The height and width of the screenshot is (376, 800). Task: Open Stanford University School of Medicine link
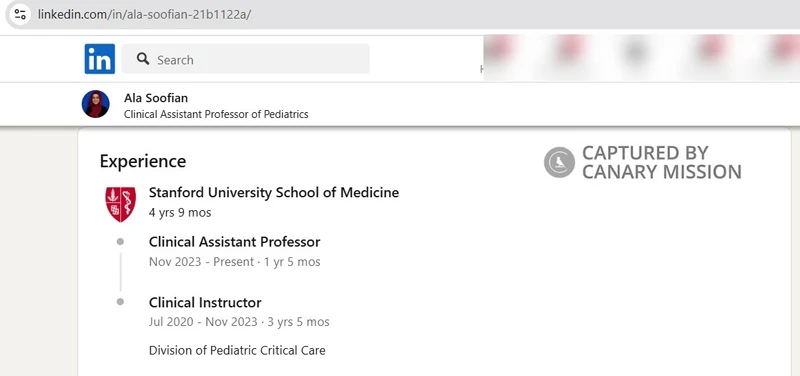[274, 192]
